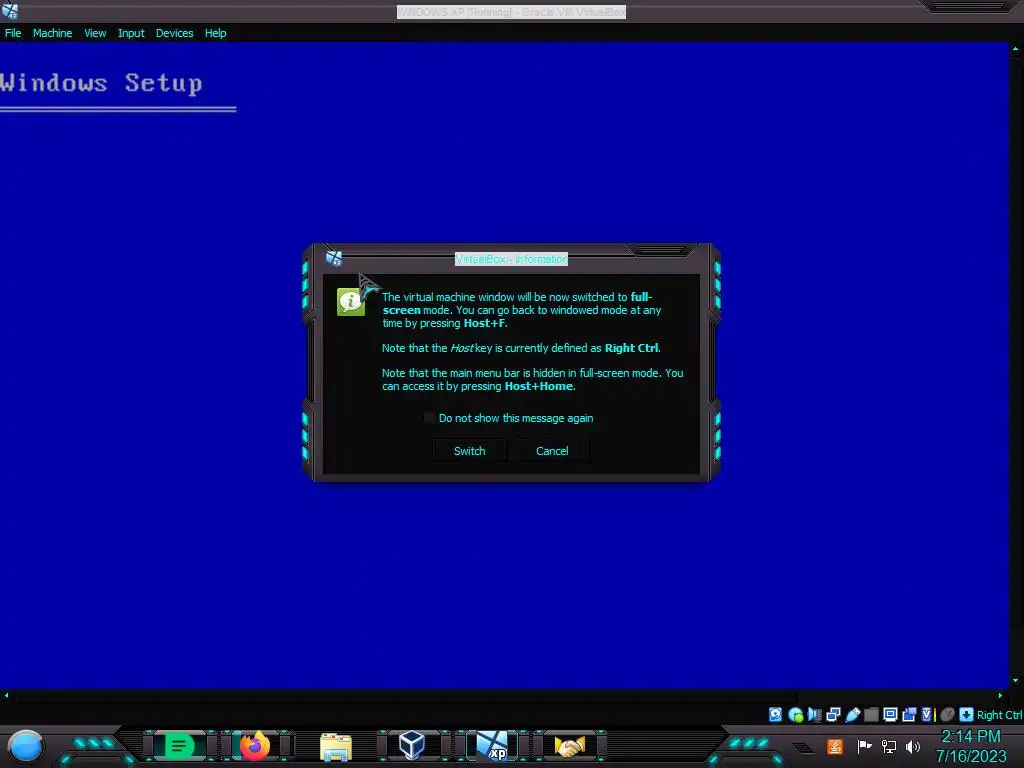Click the shared folders status icon
This screenshot has width=1024, height=768.
pyautogui.click(x=871, y=714)
